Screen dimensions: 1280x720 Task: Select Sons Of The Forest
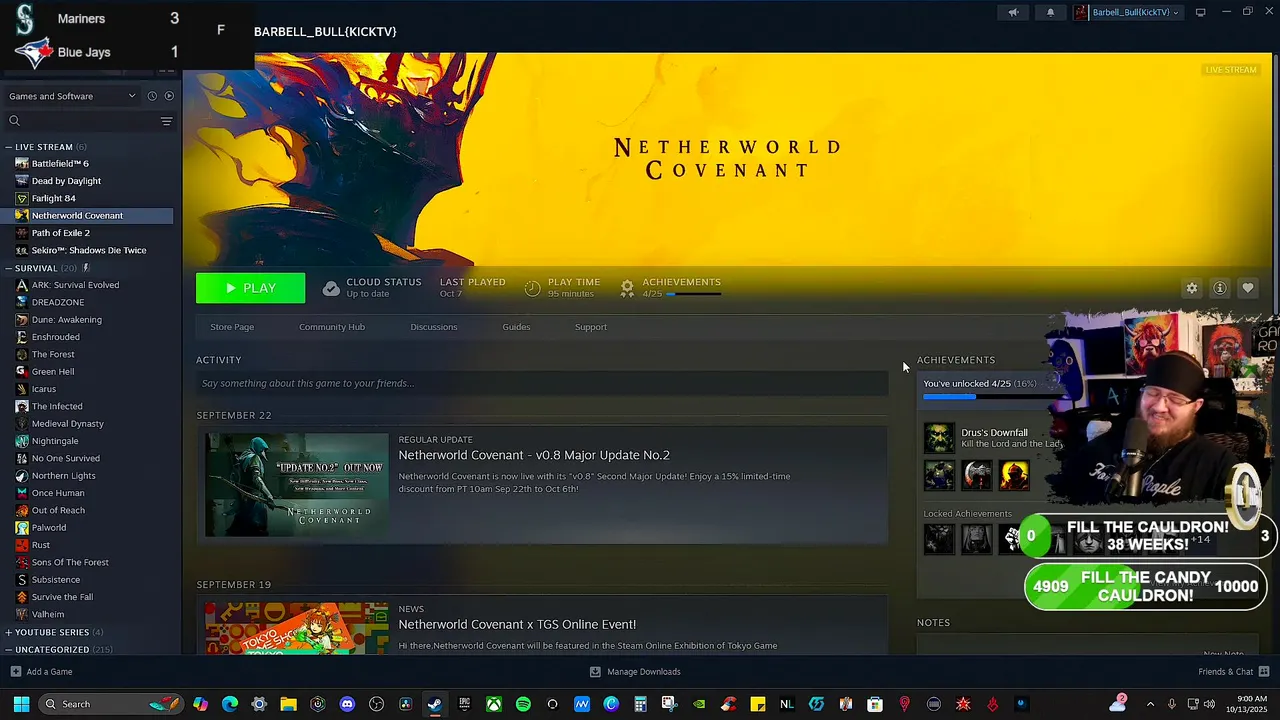point(70,562)
